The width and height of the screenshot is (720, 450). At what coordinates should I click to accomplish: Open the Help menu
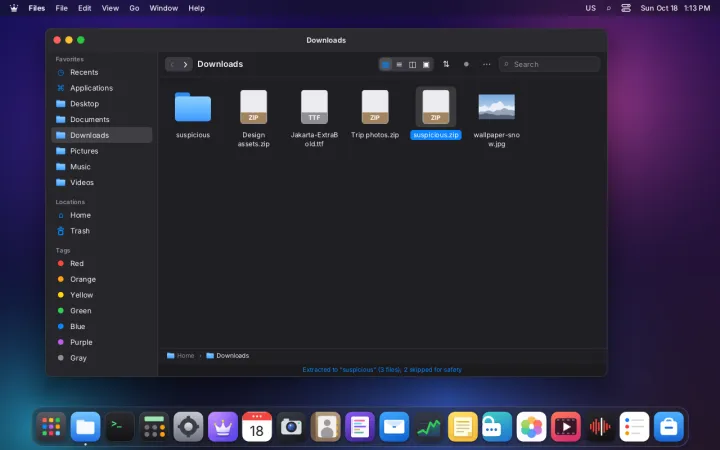196,8
